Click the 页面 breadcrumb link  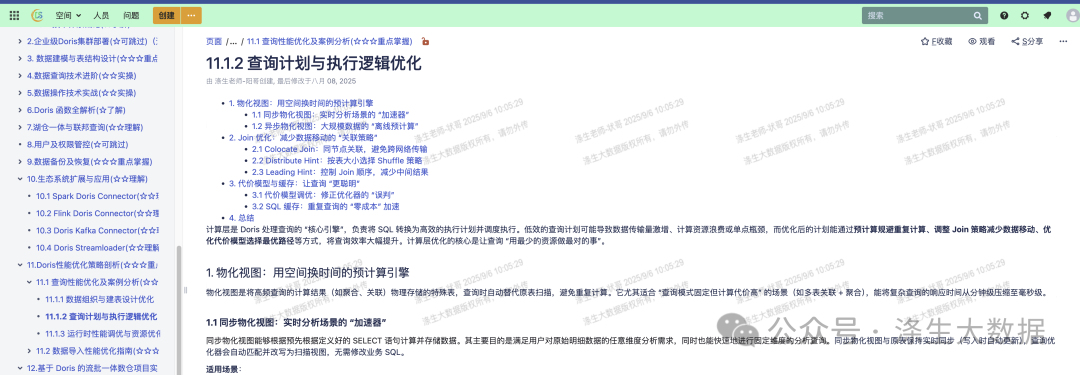(x=214, y=41)
